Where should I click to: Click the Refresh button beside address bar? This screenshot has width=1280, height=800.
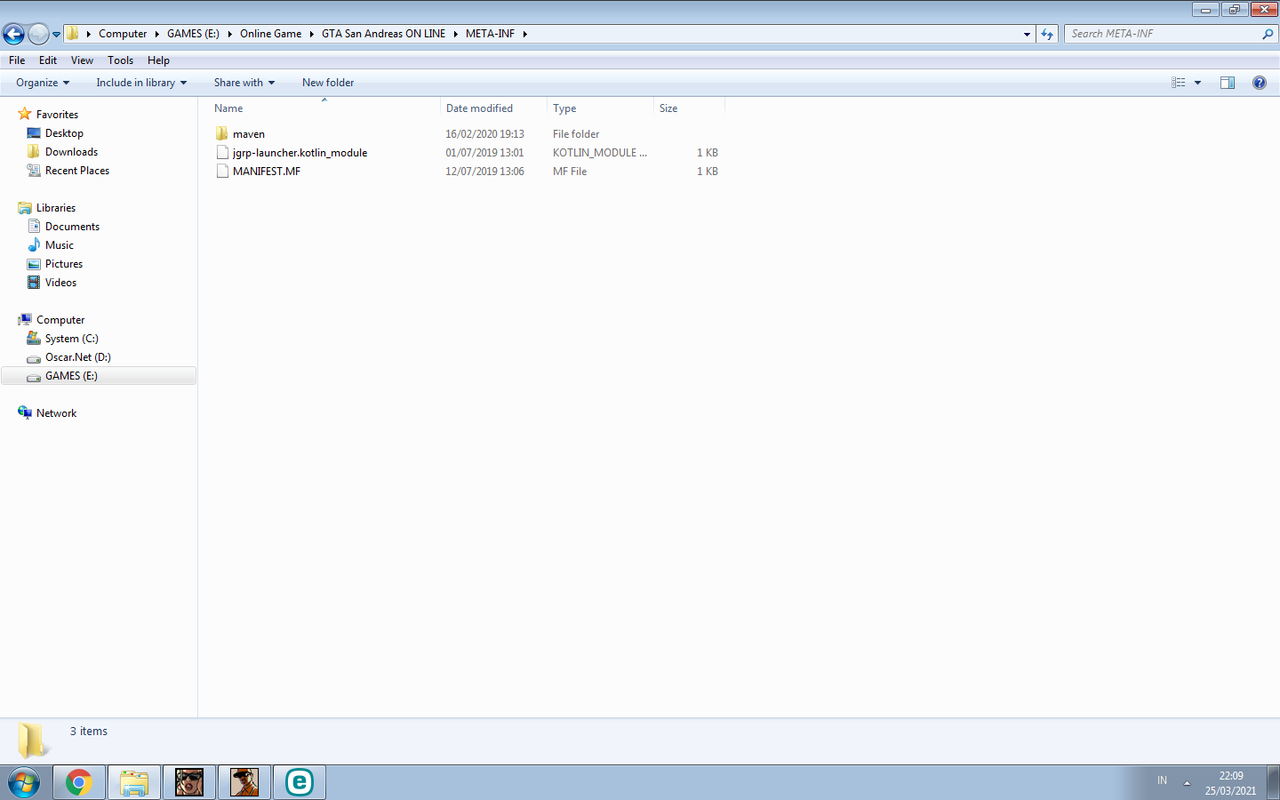point(1047,34)
